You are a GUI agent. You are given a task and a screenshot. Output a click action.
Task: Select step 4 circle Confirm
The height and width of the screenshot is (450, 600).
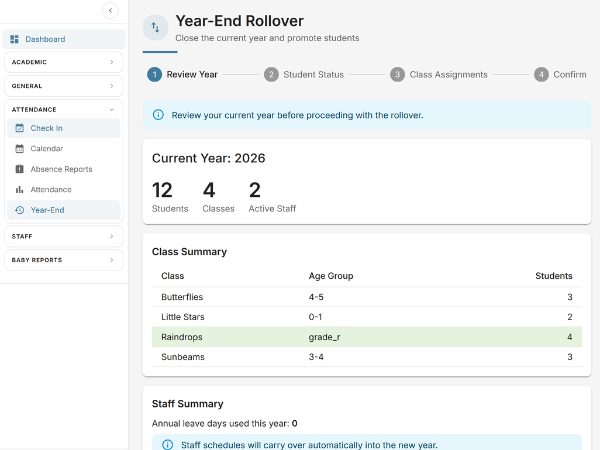[541, 74]
